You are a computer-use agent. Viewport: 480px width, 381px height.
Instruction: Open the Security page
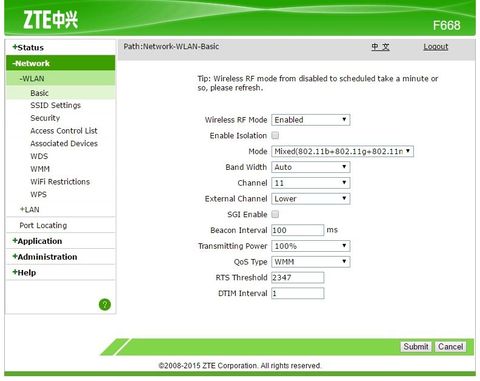pyautogui.click(x=45, y=118)
